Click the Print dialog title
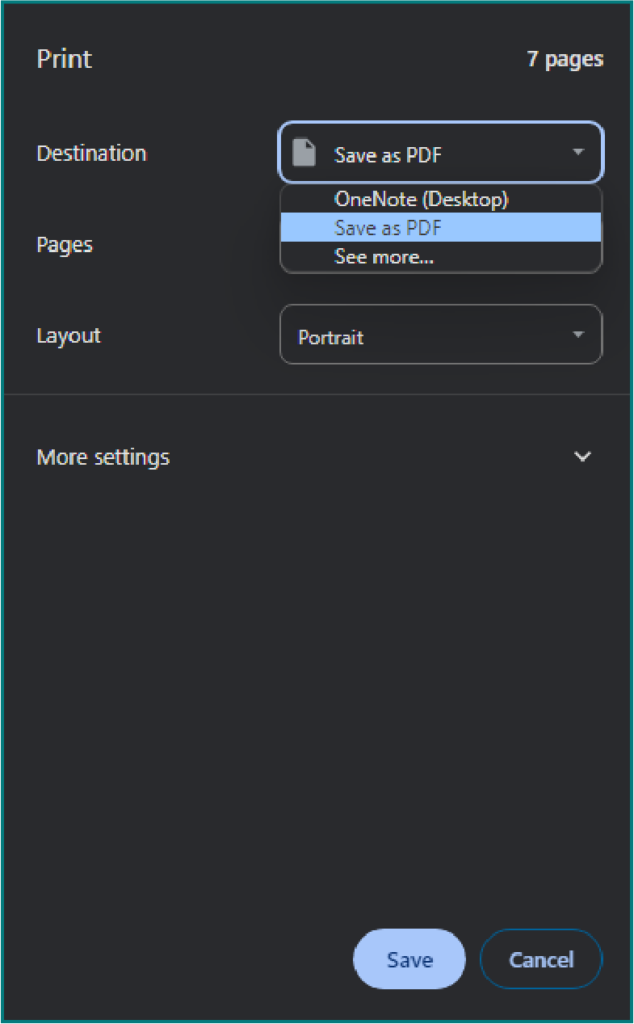Image resolution: width=634 pixels, height=1024 pixels. coord(63,59)
